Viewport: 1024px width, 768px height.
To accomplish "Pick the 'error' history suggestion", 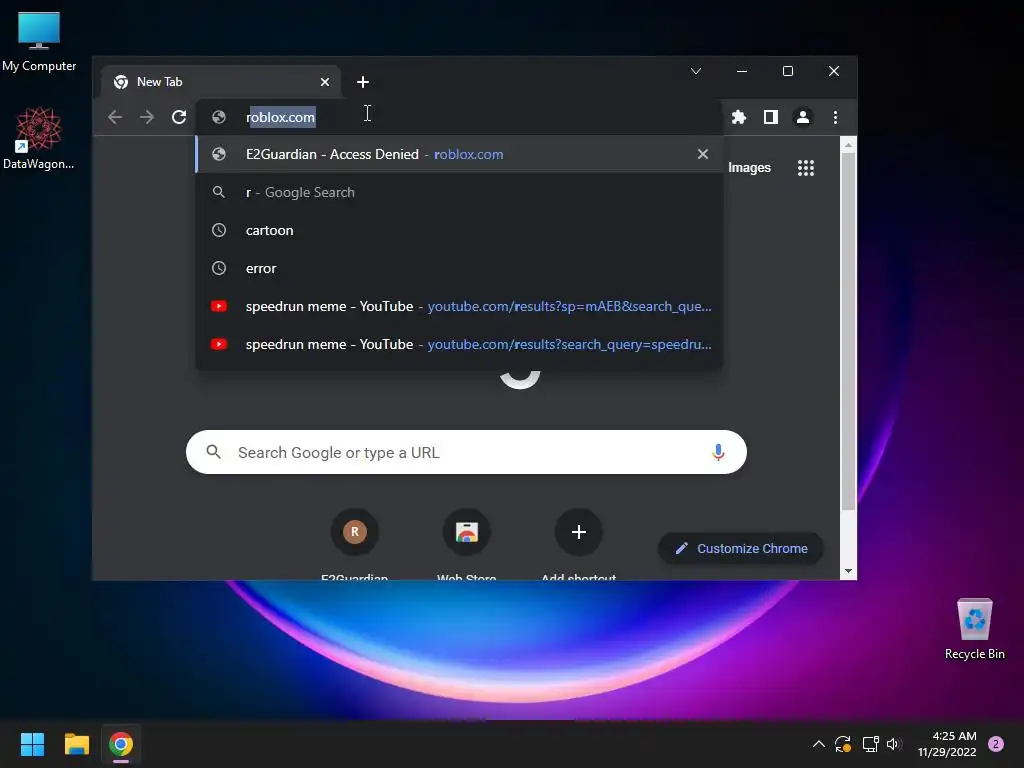I will [x=460, y=268].
